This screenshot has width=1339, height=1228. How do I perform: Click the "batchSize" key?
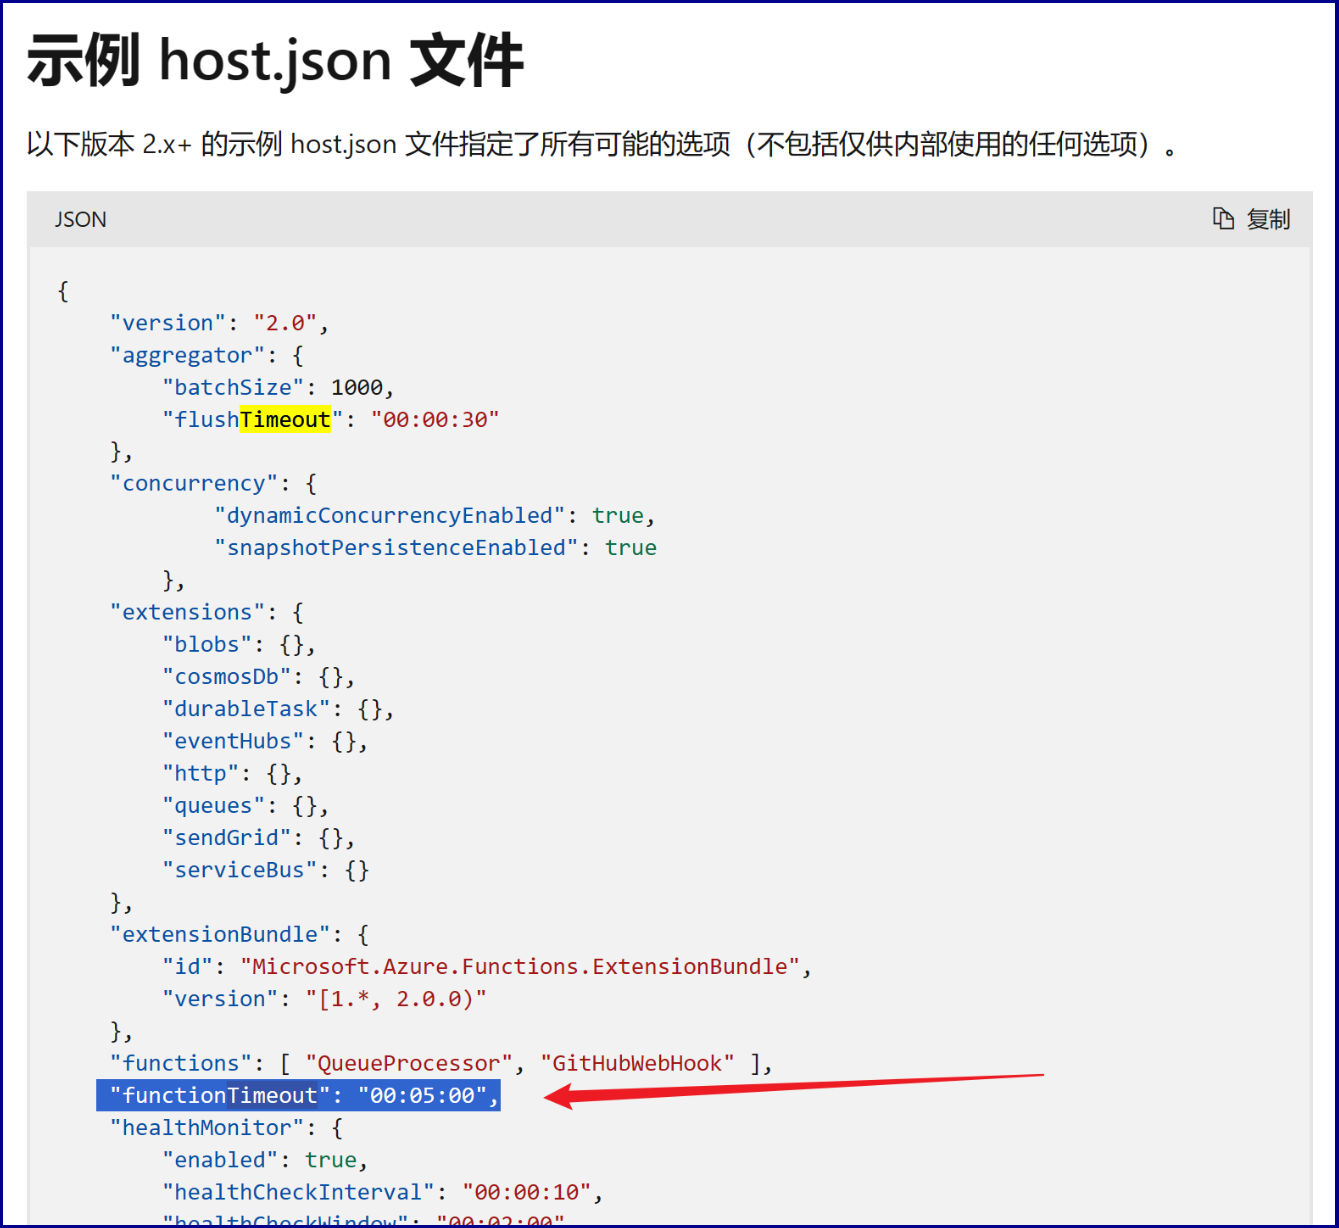pos(233,387)
